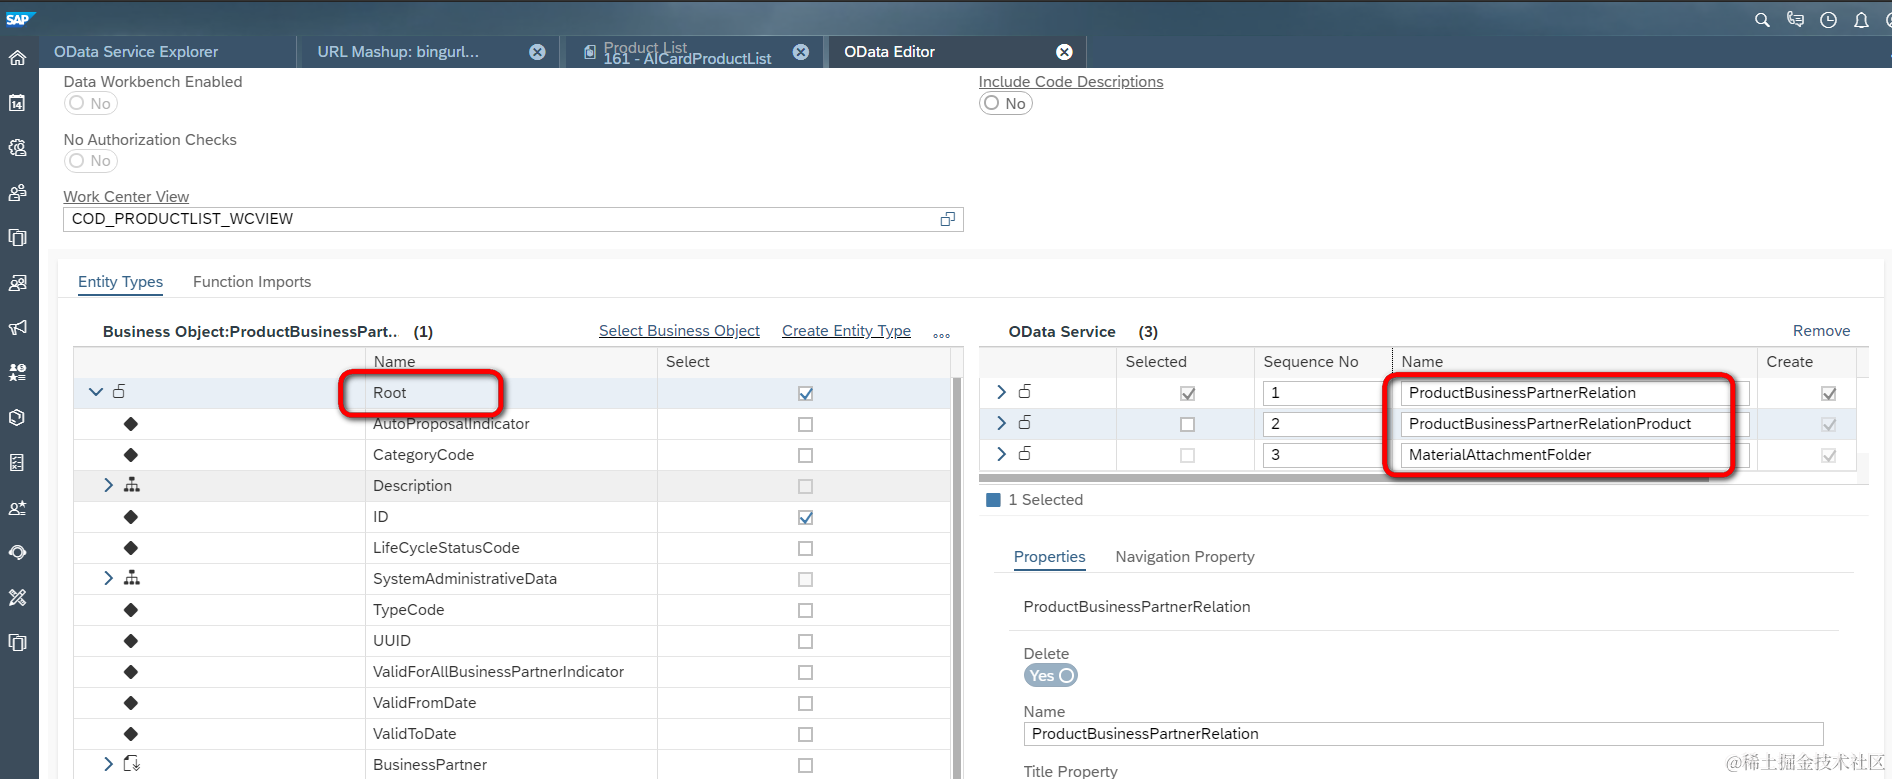Toggle the Delete Yes switch
This screenshot has height=779, width=1892.
coord(1051,676)
